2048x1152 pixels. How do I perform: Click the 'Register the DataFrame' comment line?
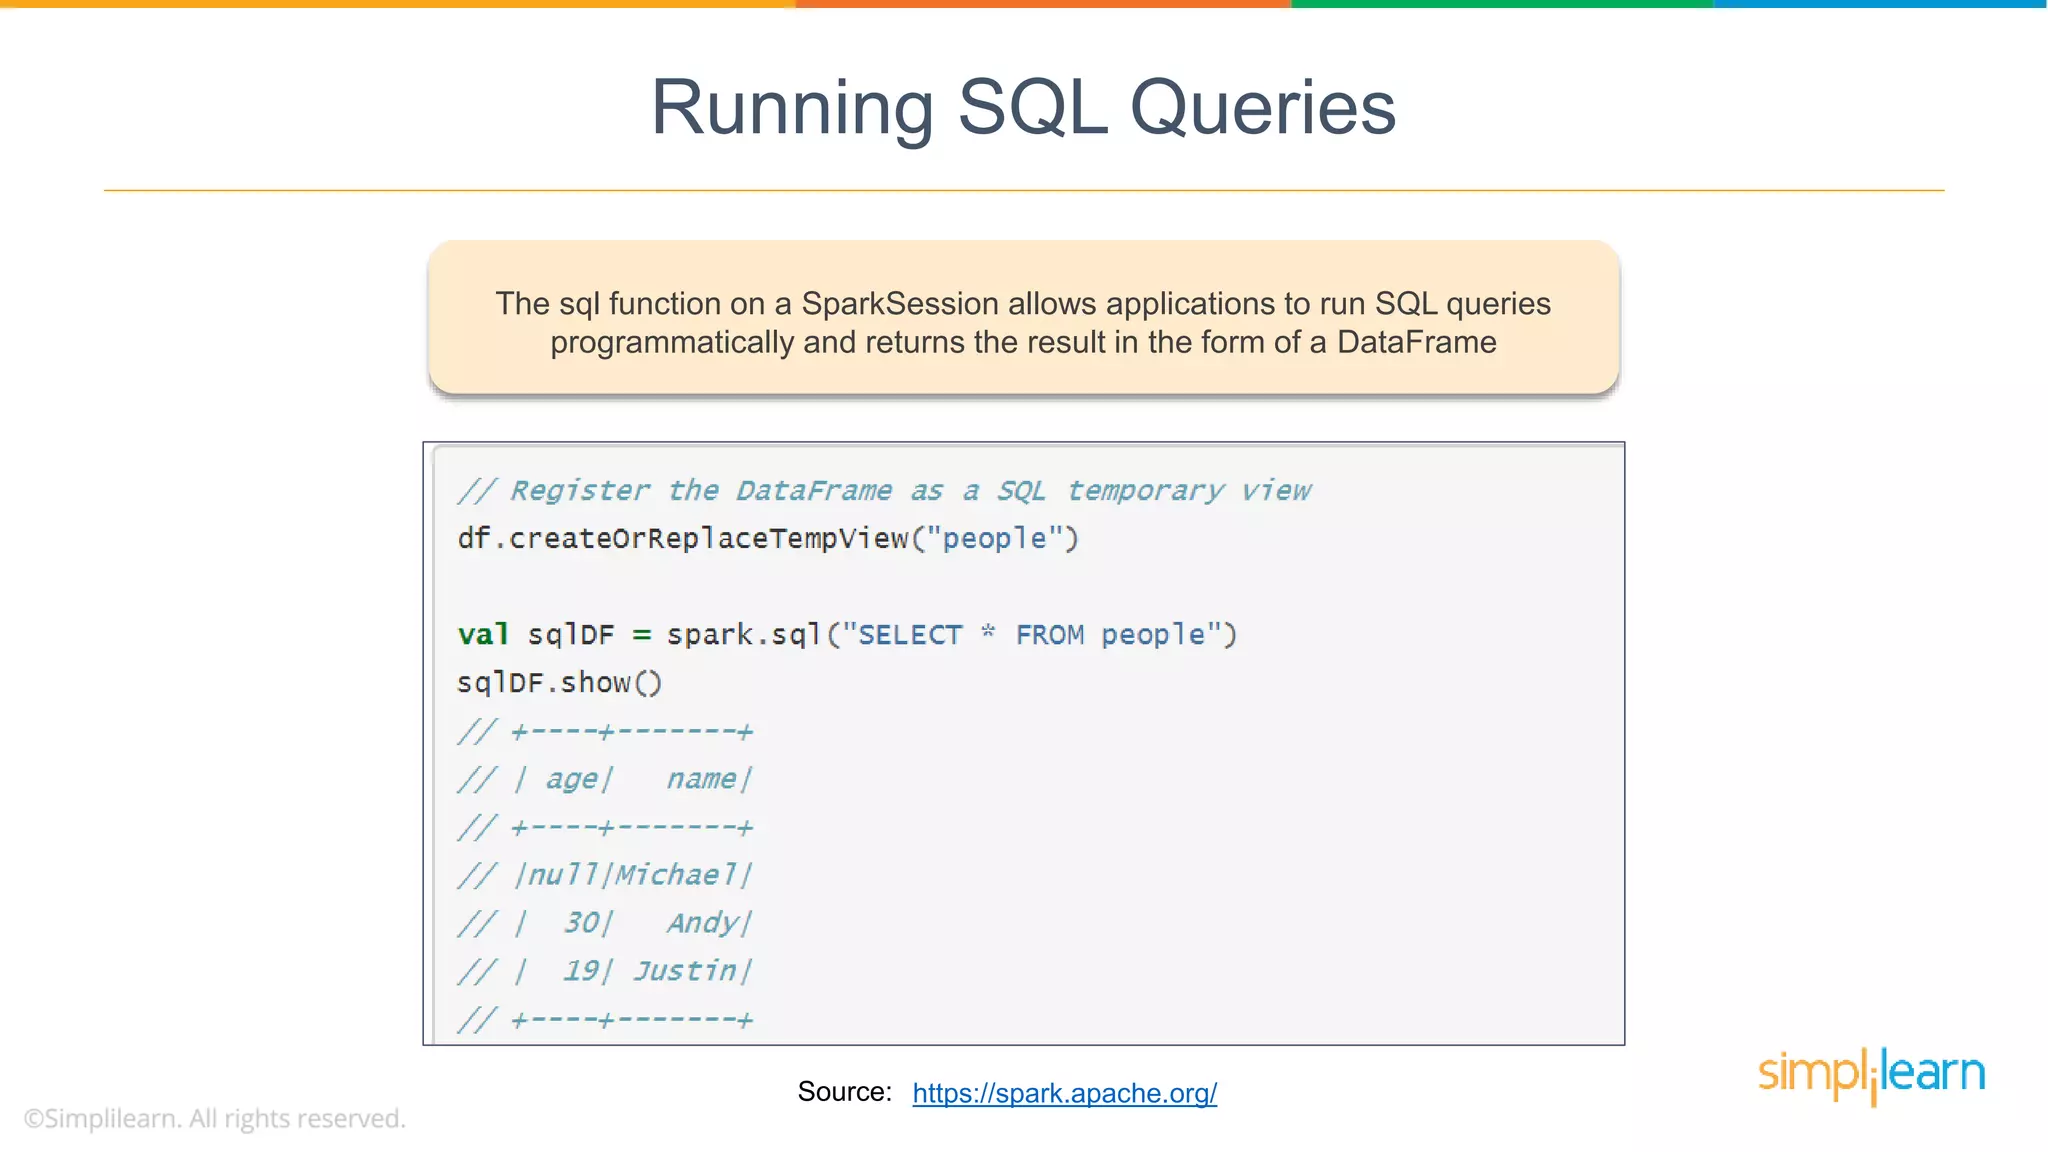[884, 491]
